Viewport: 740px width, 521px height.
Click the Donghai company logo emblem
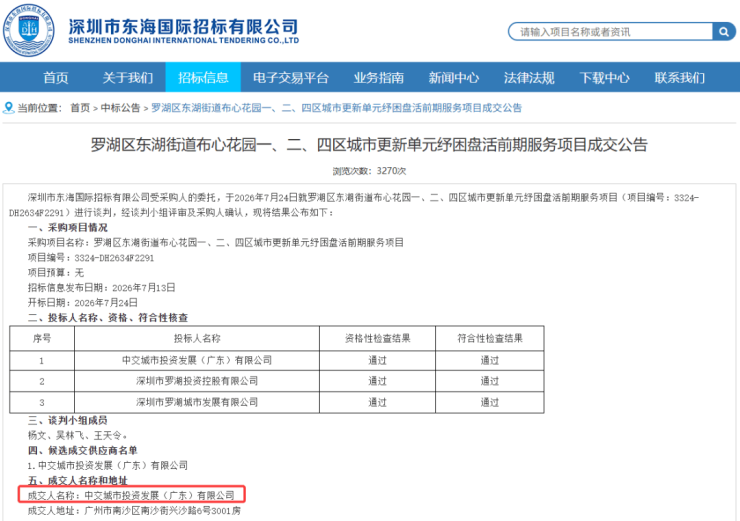(x=28, y=30)
